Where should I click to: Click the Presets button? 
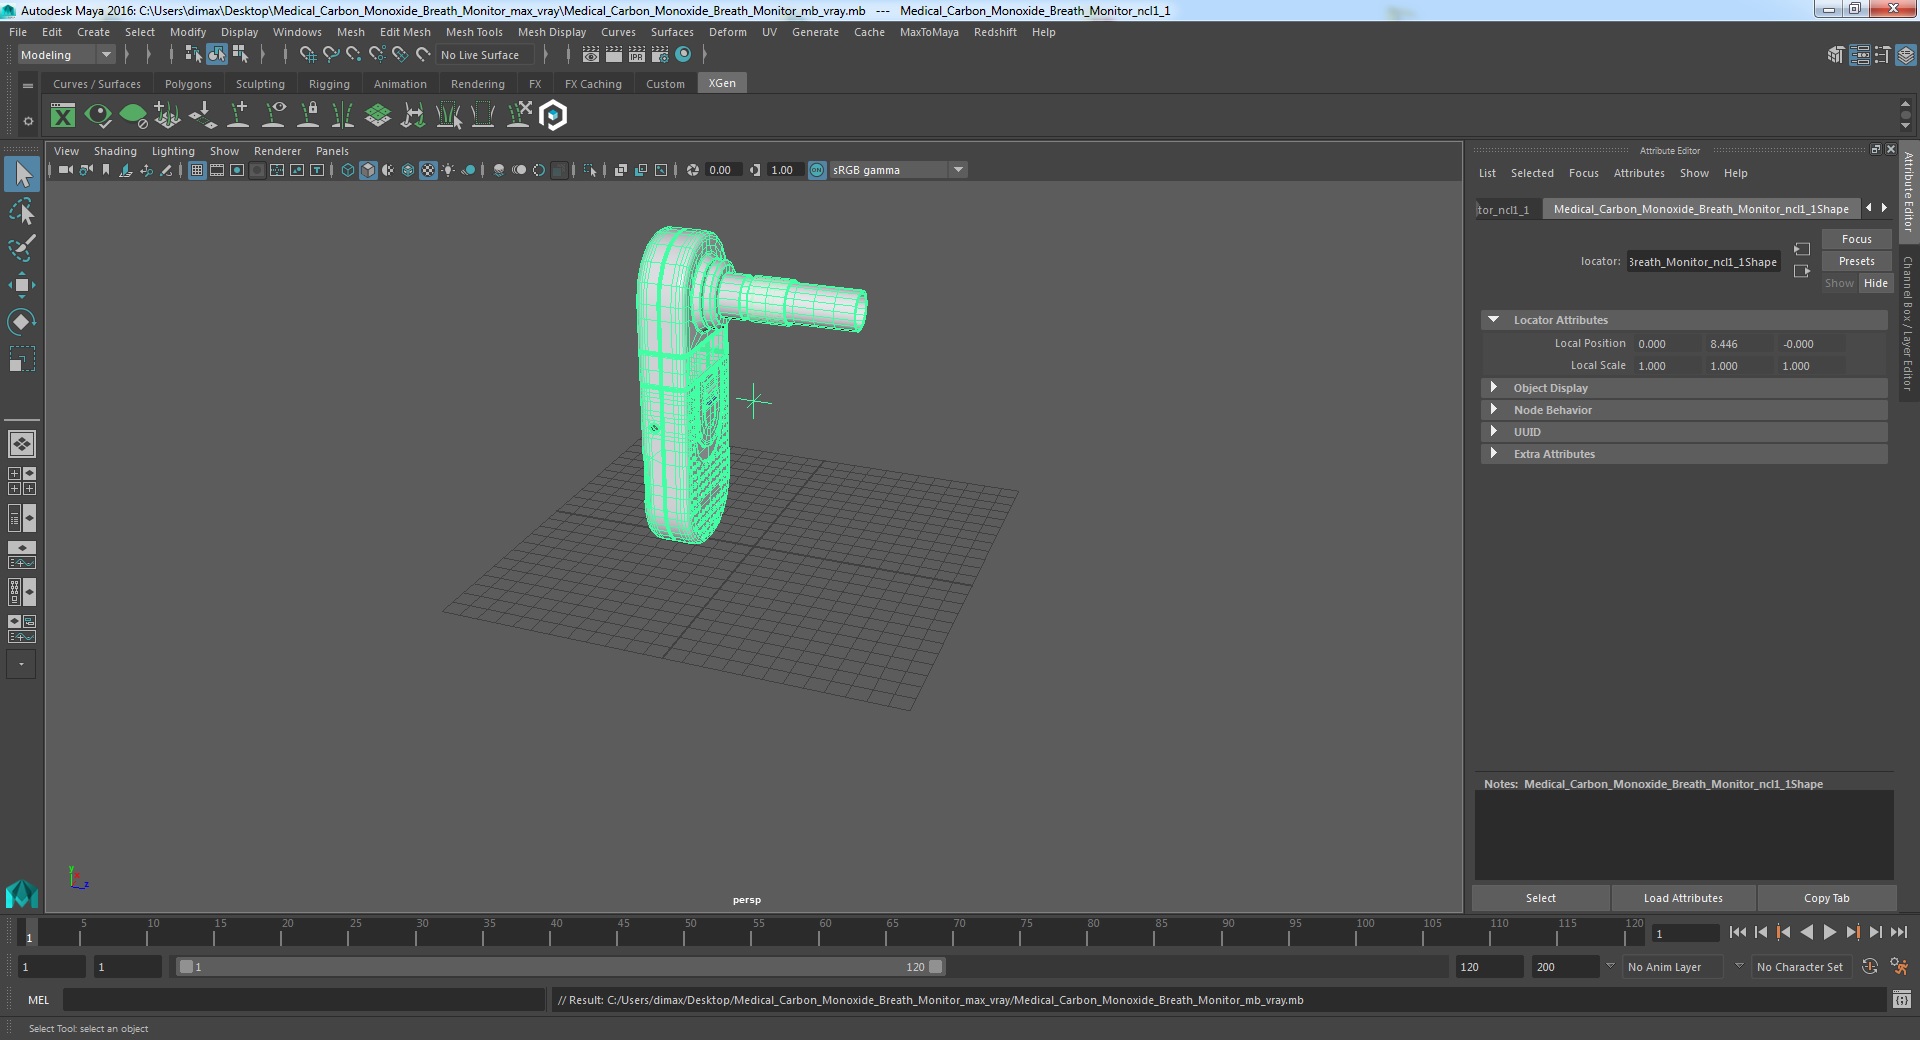click(x=1856, y=261)
